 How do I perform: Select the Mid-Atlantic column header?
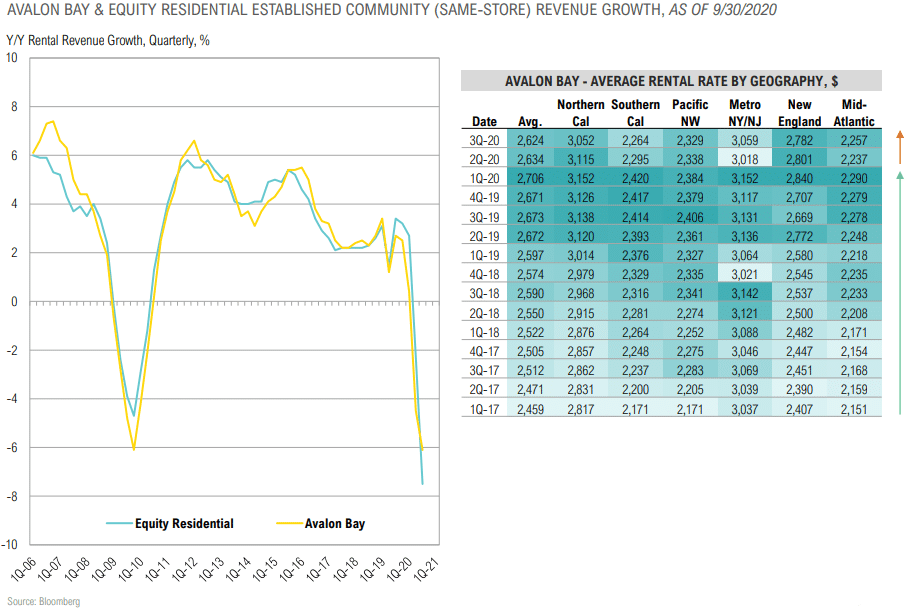(x=854, y=113)
